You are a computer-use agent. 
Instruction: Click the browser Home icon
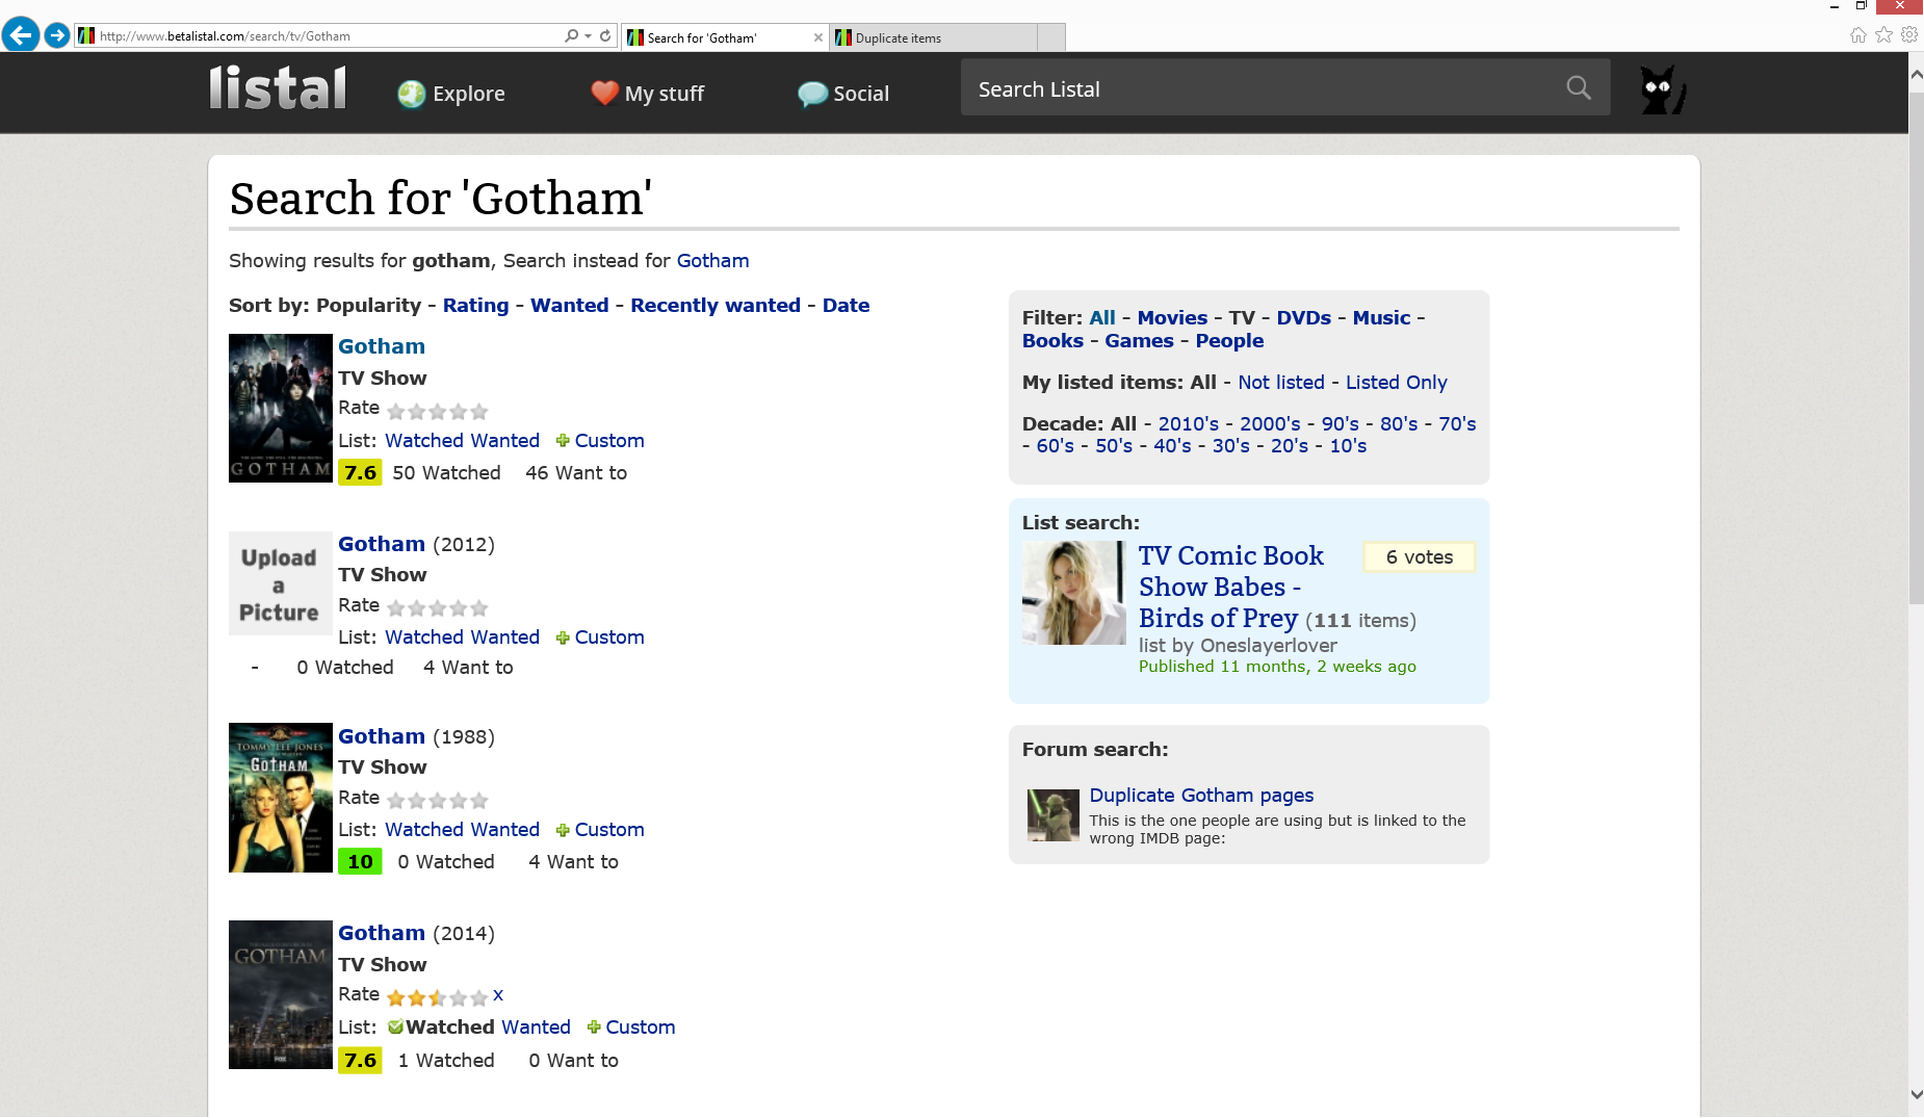(1858, 35)
